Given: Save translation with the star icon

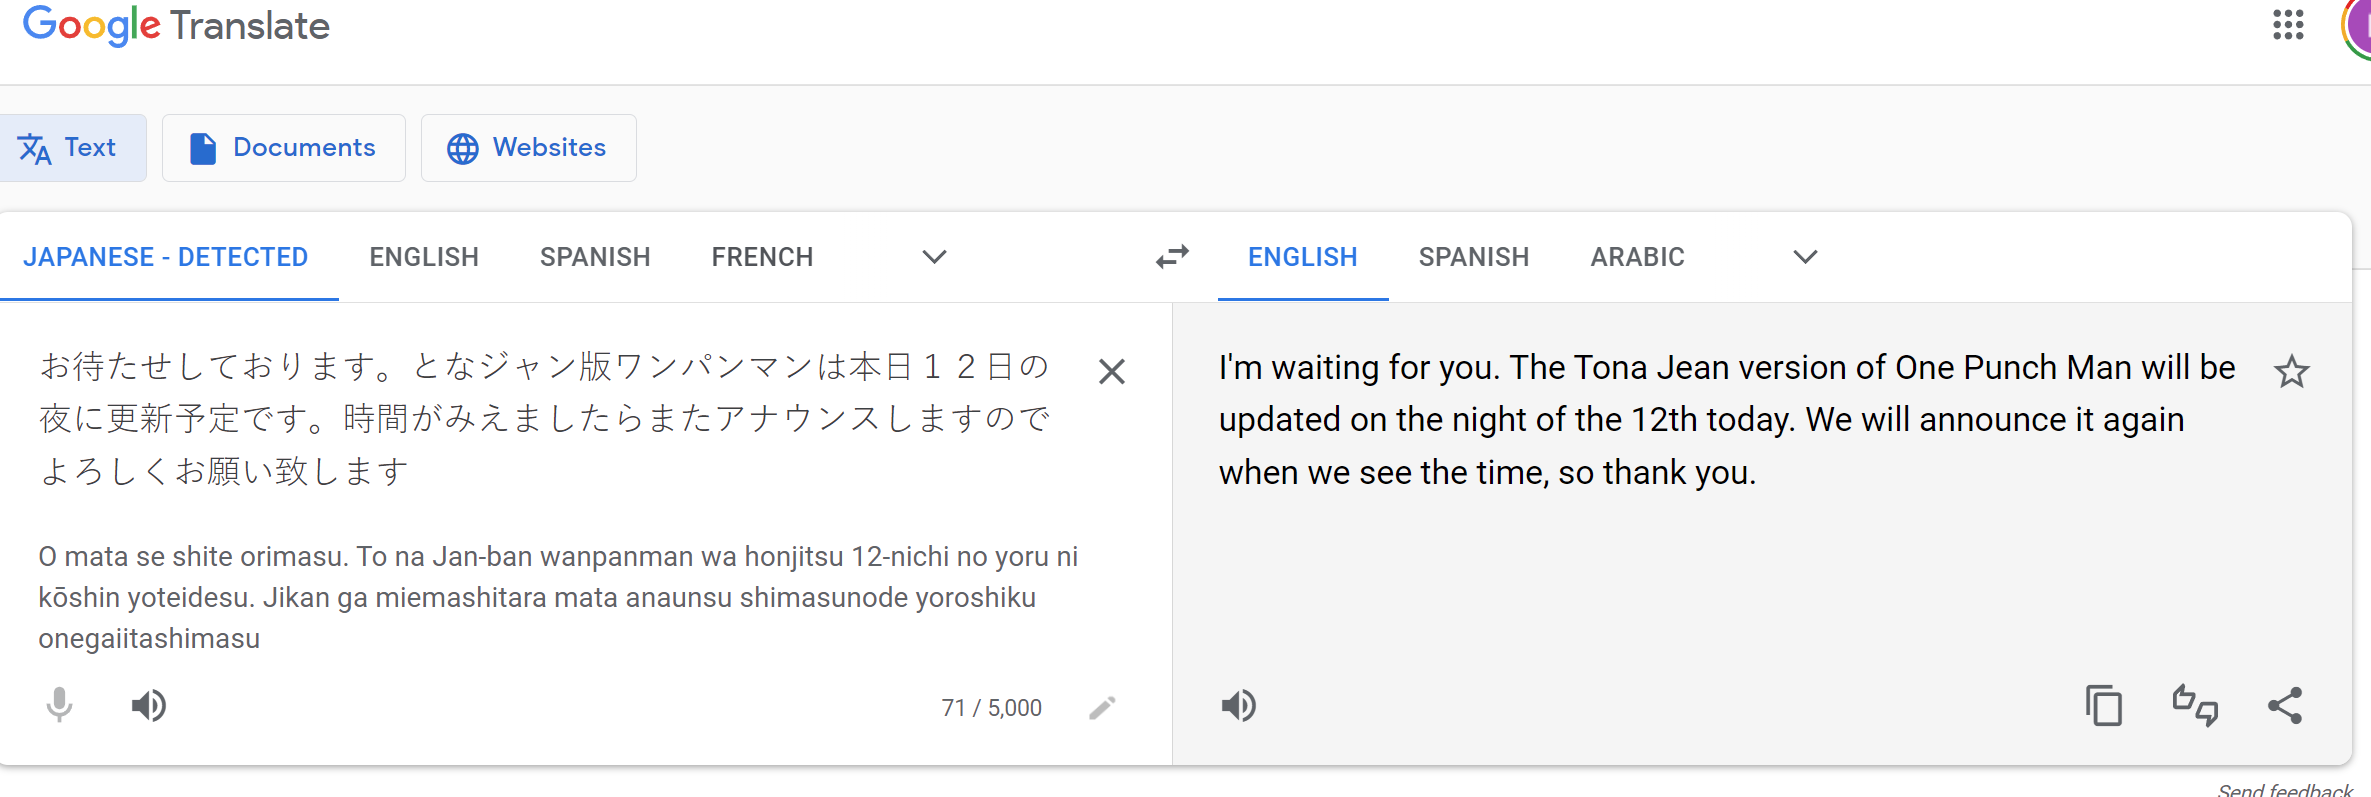Looking at the screenshot, I should 2291,372.
